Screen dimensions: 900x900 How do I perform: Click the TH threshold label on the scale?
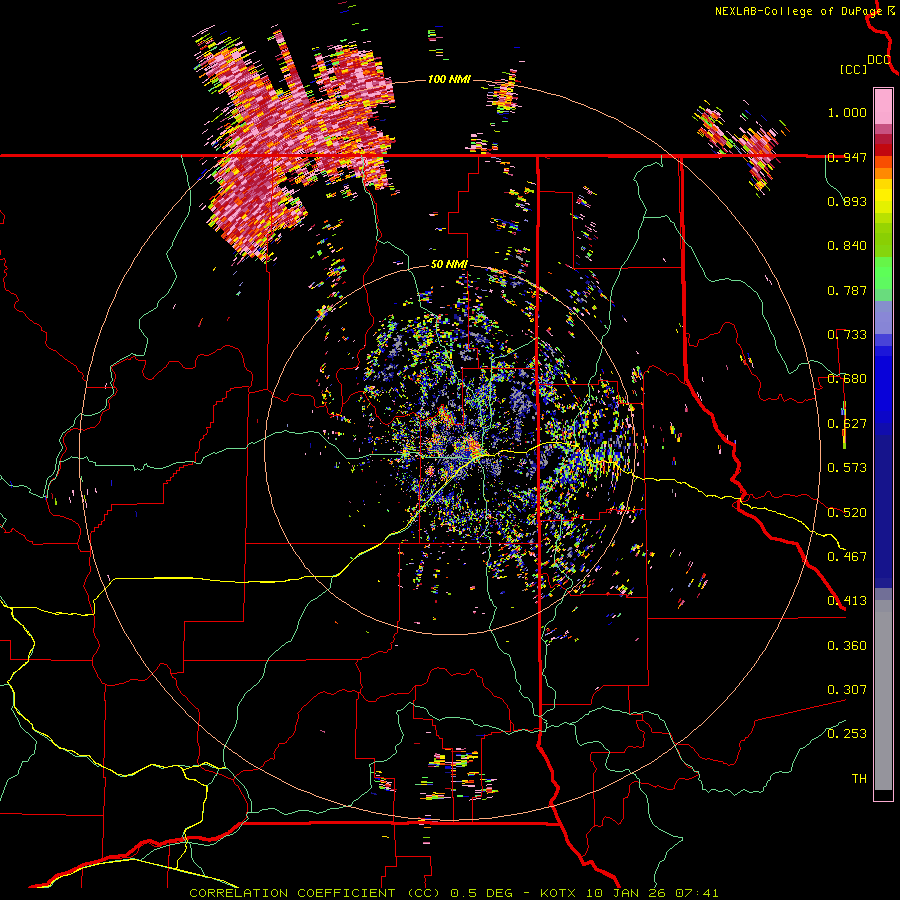859,779
